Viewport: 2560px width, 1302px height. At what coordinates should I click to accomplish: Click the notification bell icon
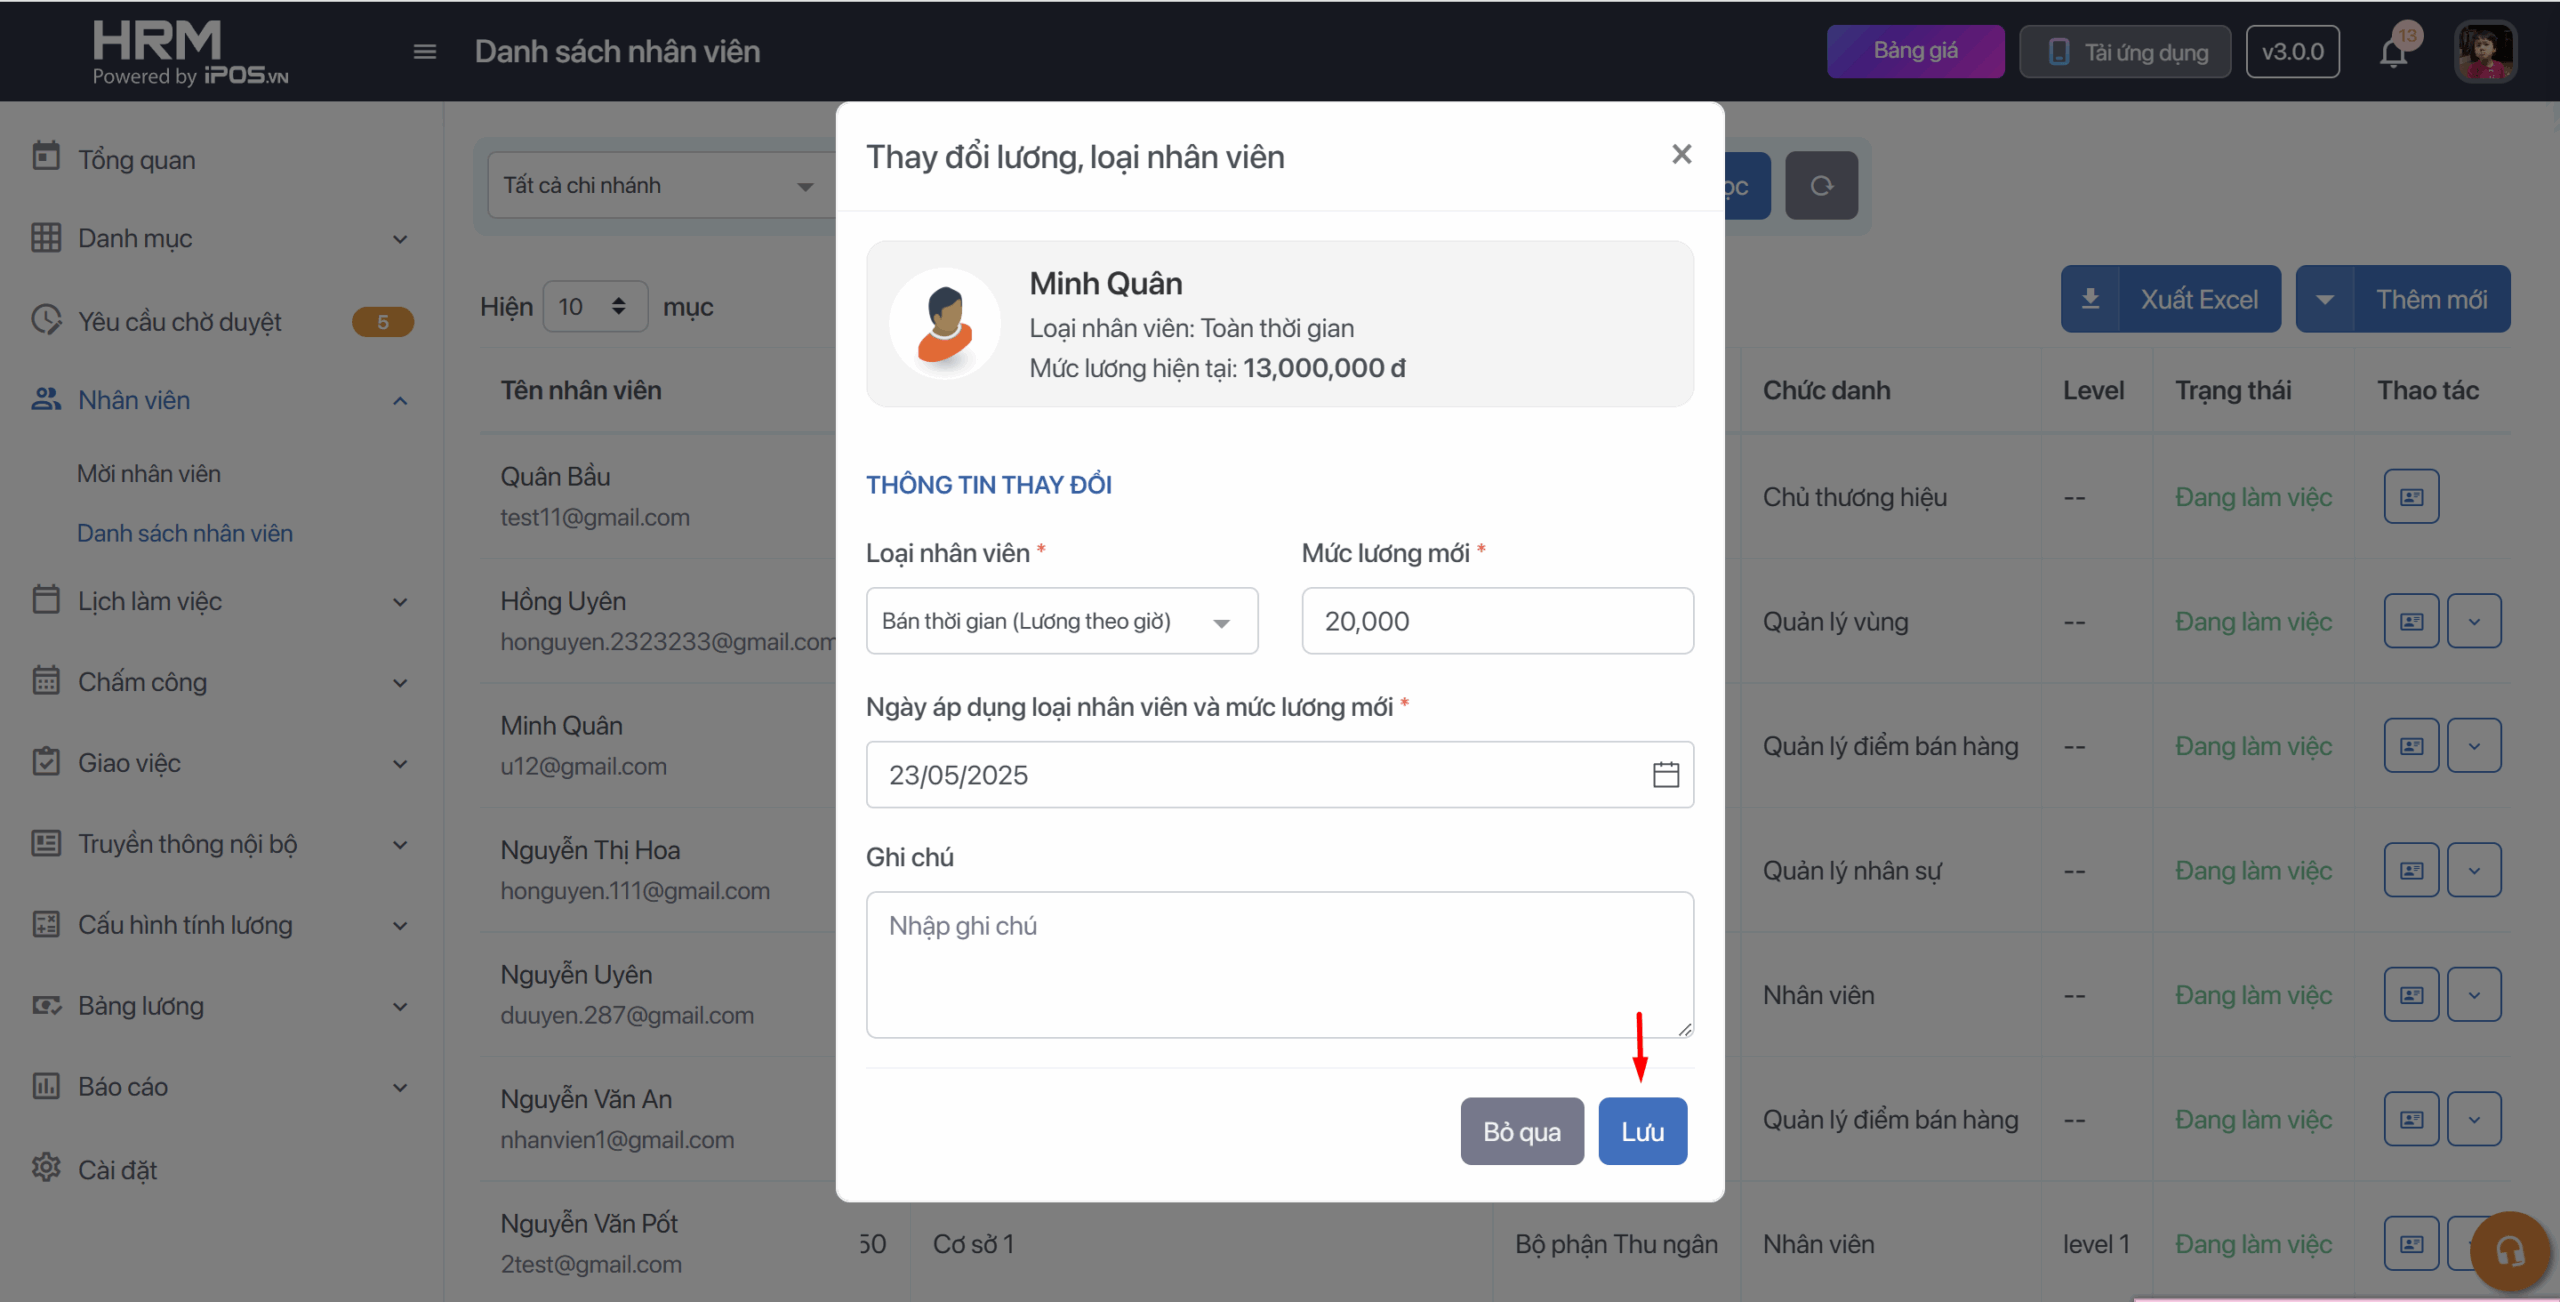(2393, 52)
